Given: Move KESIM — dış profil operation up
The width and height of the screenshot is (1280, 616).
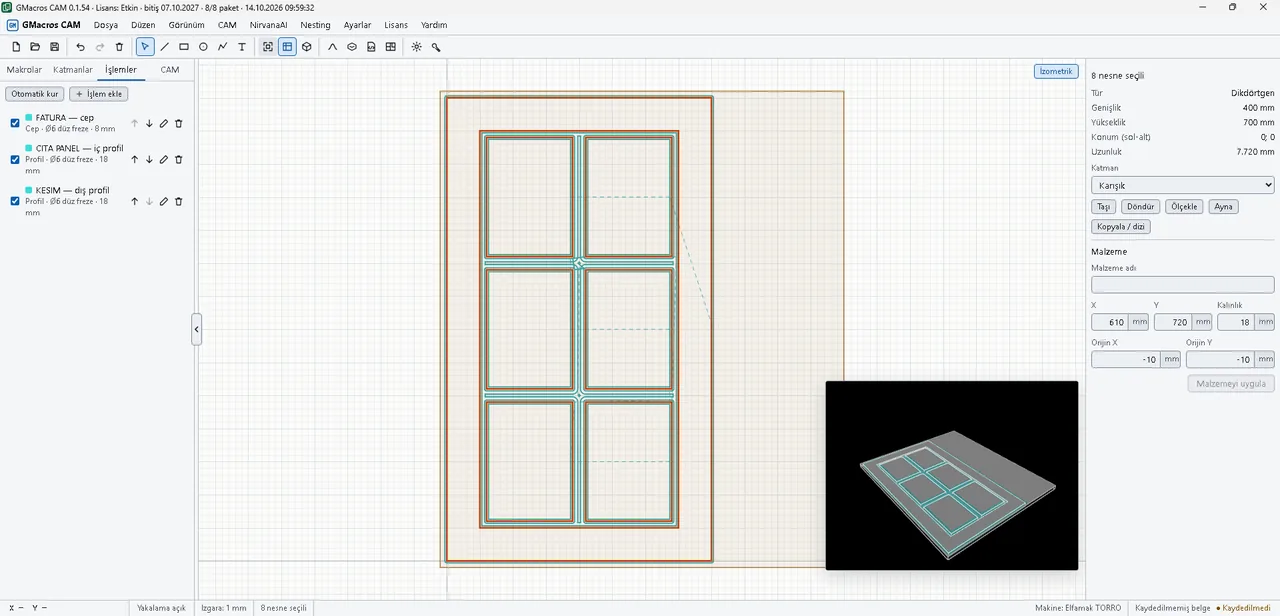Looking at the screenshot, I should click(134, 201).
